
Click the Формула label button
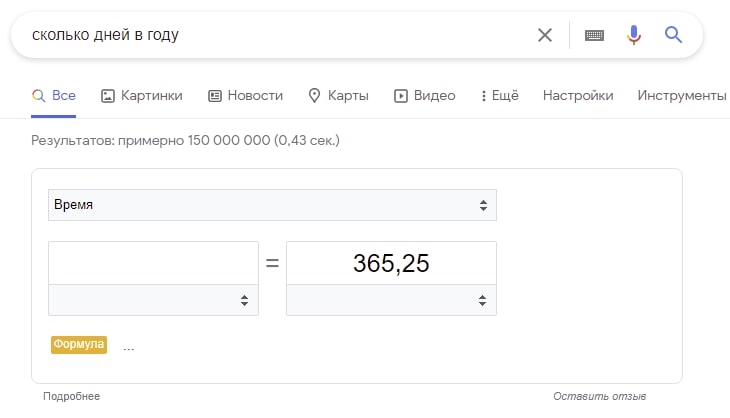coord(79,344)
